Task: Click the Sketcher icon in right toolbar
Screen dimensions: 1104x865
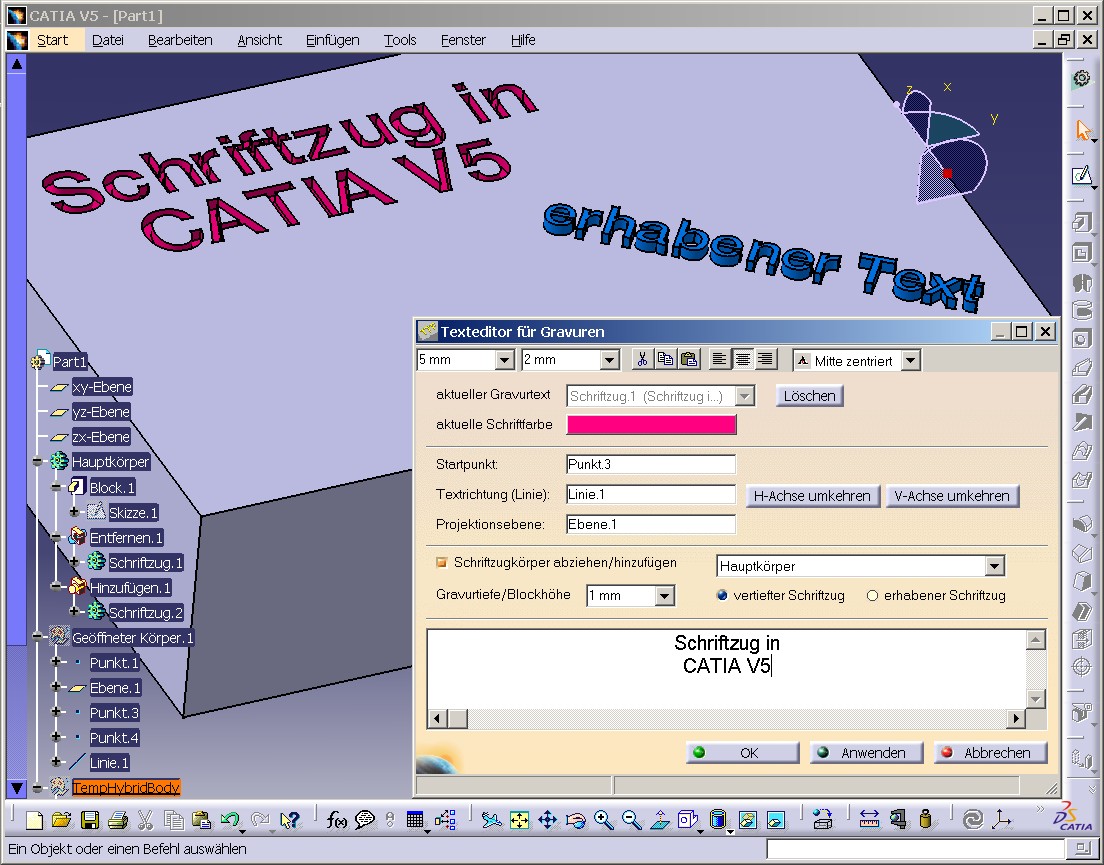Action: click(x=1081, y=175)
